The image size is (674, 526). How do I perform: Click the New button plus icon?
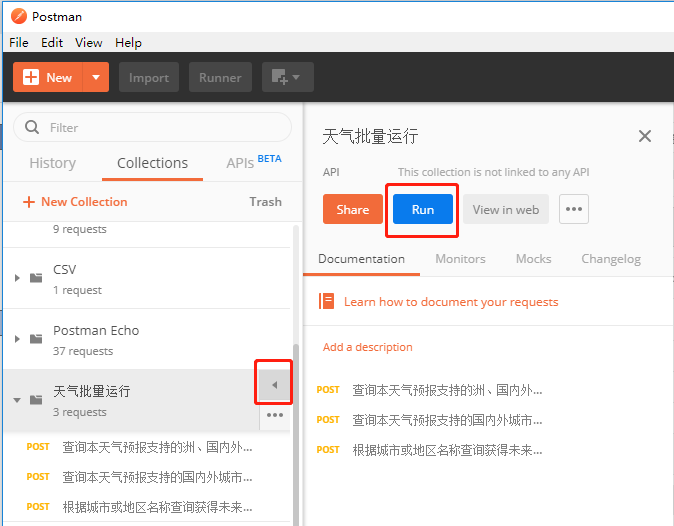point(31,77)
